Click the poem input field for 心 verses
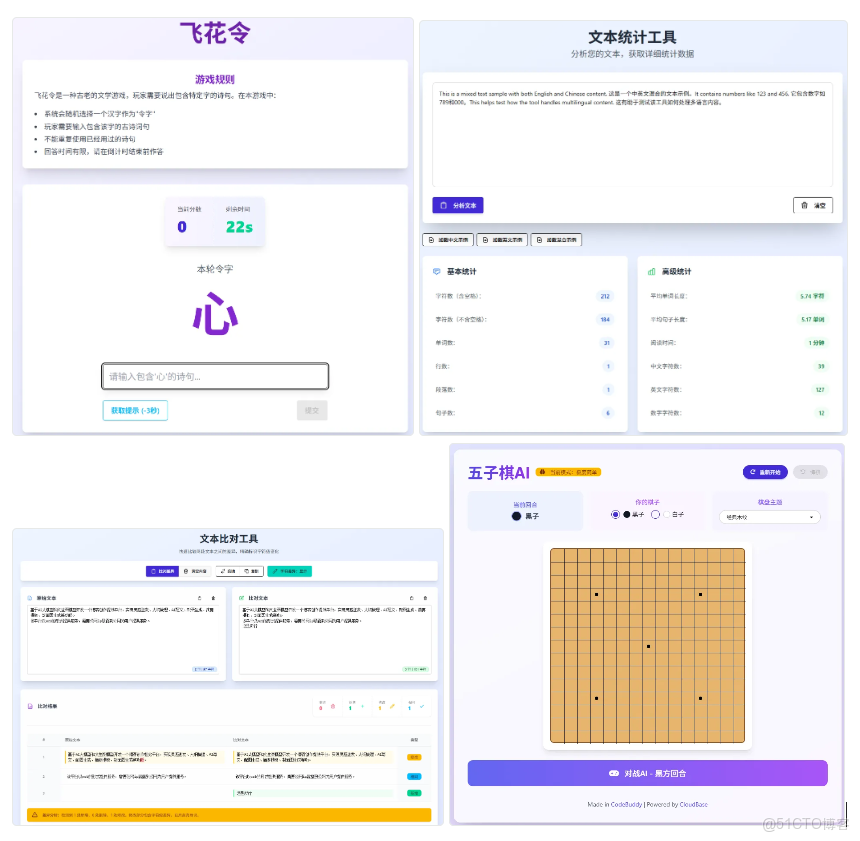 coord(215,375)
